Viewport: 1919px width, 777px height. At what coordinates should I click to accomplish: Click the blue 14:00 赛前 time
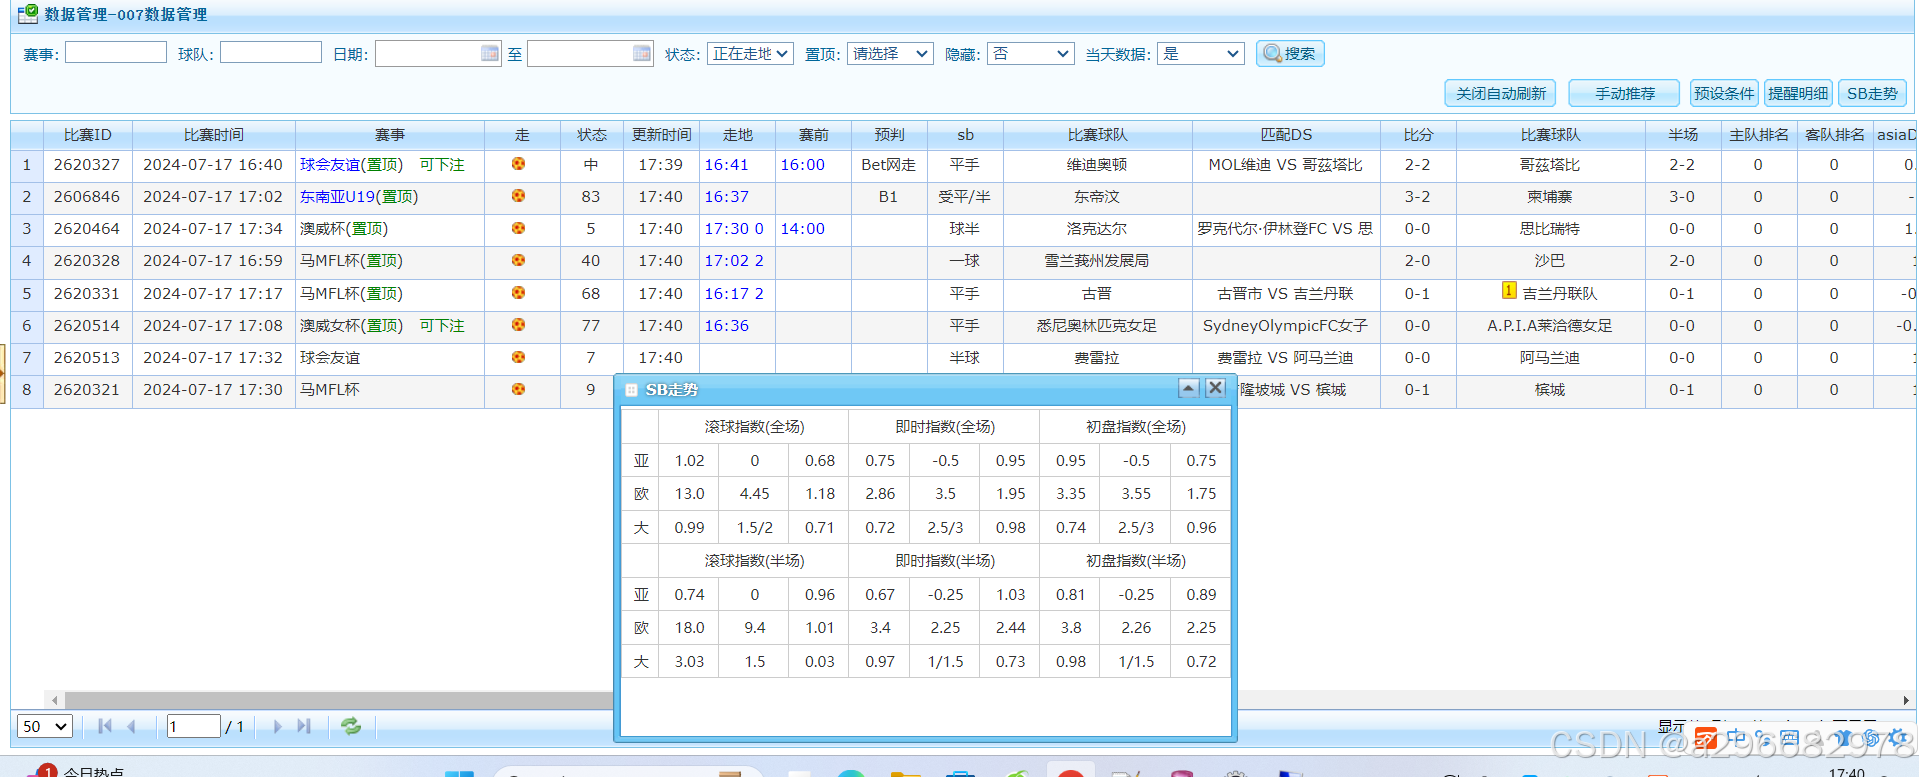pyautogui.click(x=803, y=229)
